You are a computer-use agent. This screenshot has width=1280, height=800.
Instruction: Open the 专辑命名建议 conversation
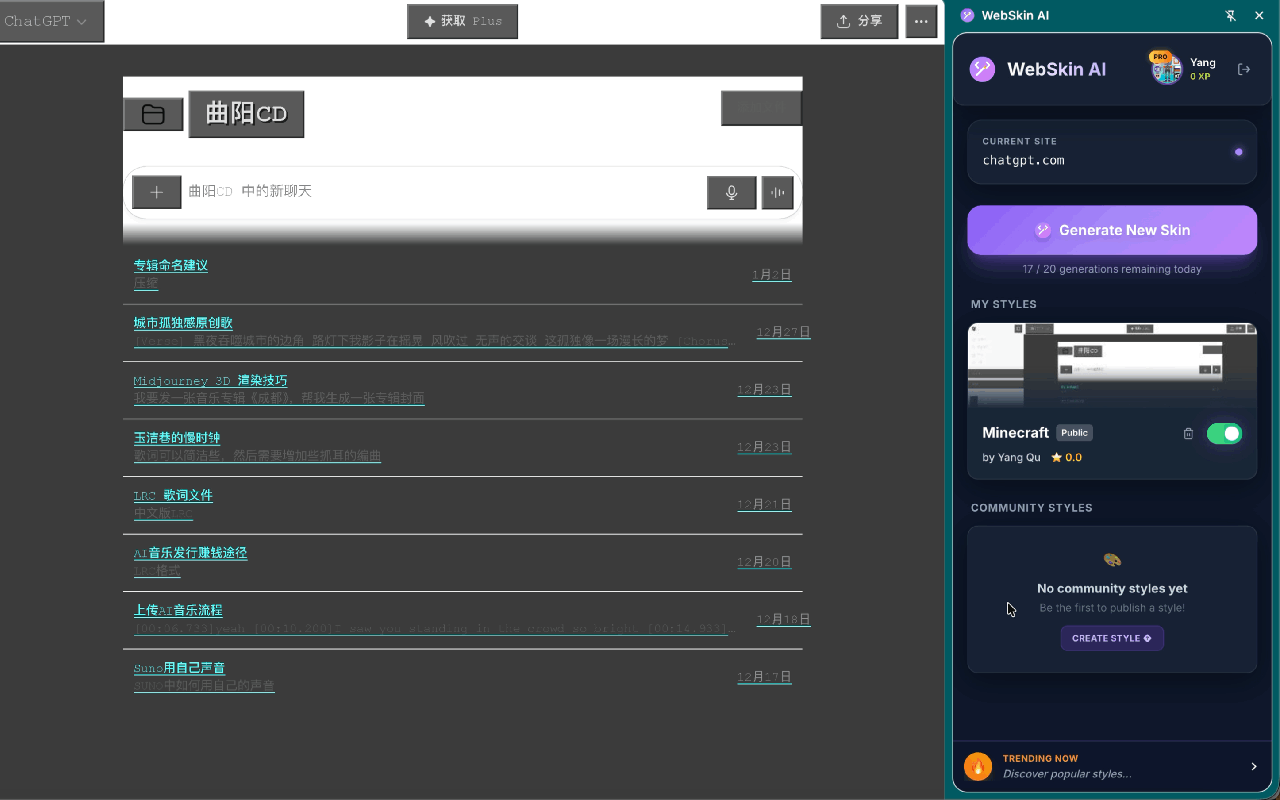tap(170, 265)
